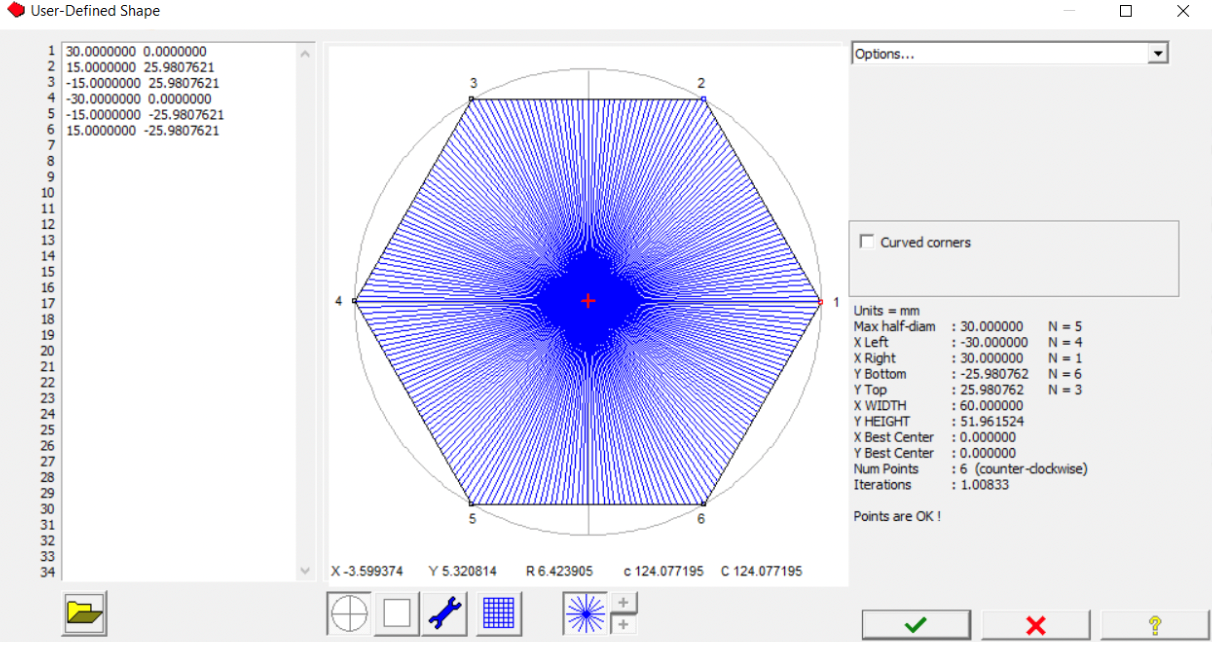1214x646 pixels.
Task: Select the square shape tool
Action: 397,613
